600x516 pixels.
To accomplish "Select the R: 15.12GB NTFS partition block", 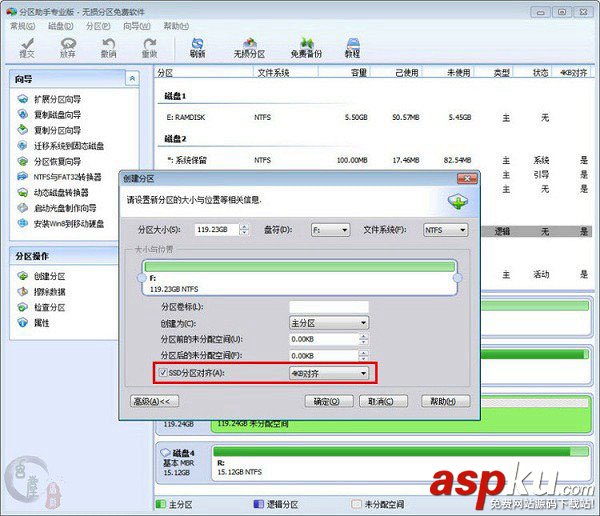I will (401, 461).
